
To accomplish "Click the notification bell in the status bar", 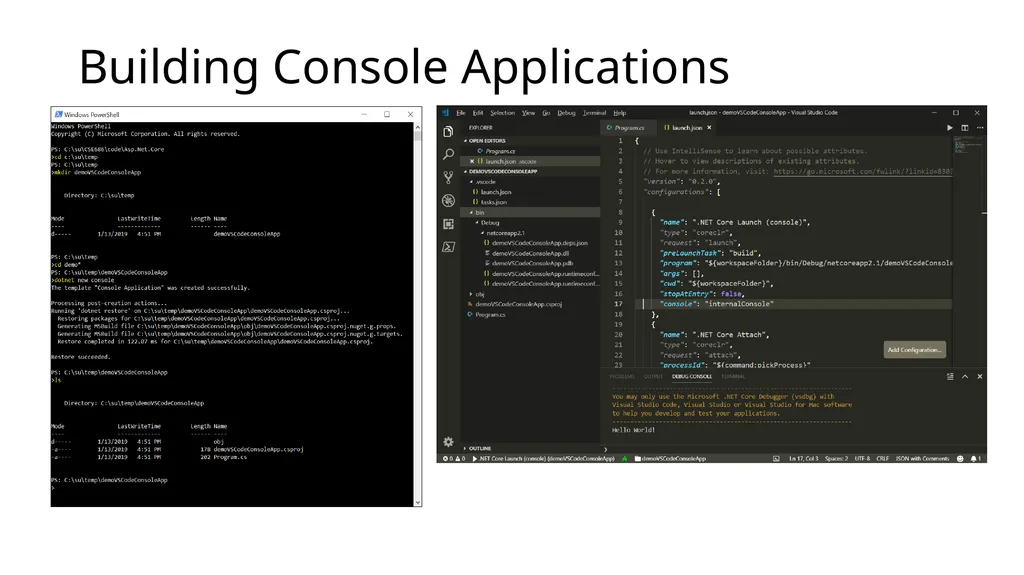I will [975, 459].
